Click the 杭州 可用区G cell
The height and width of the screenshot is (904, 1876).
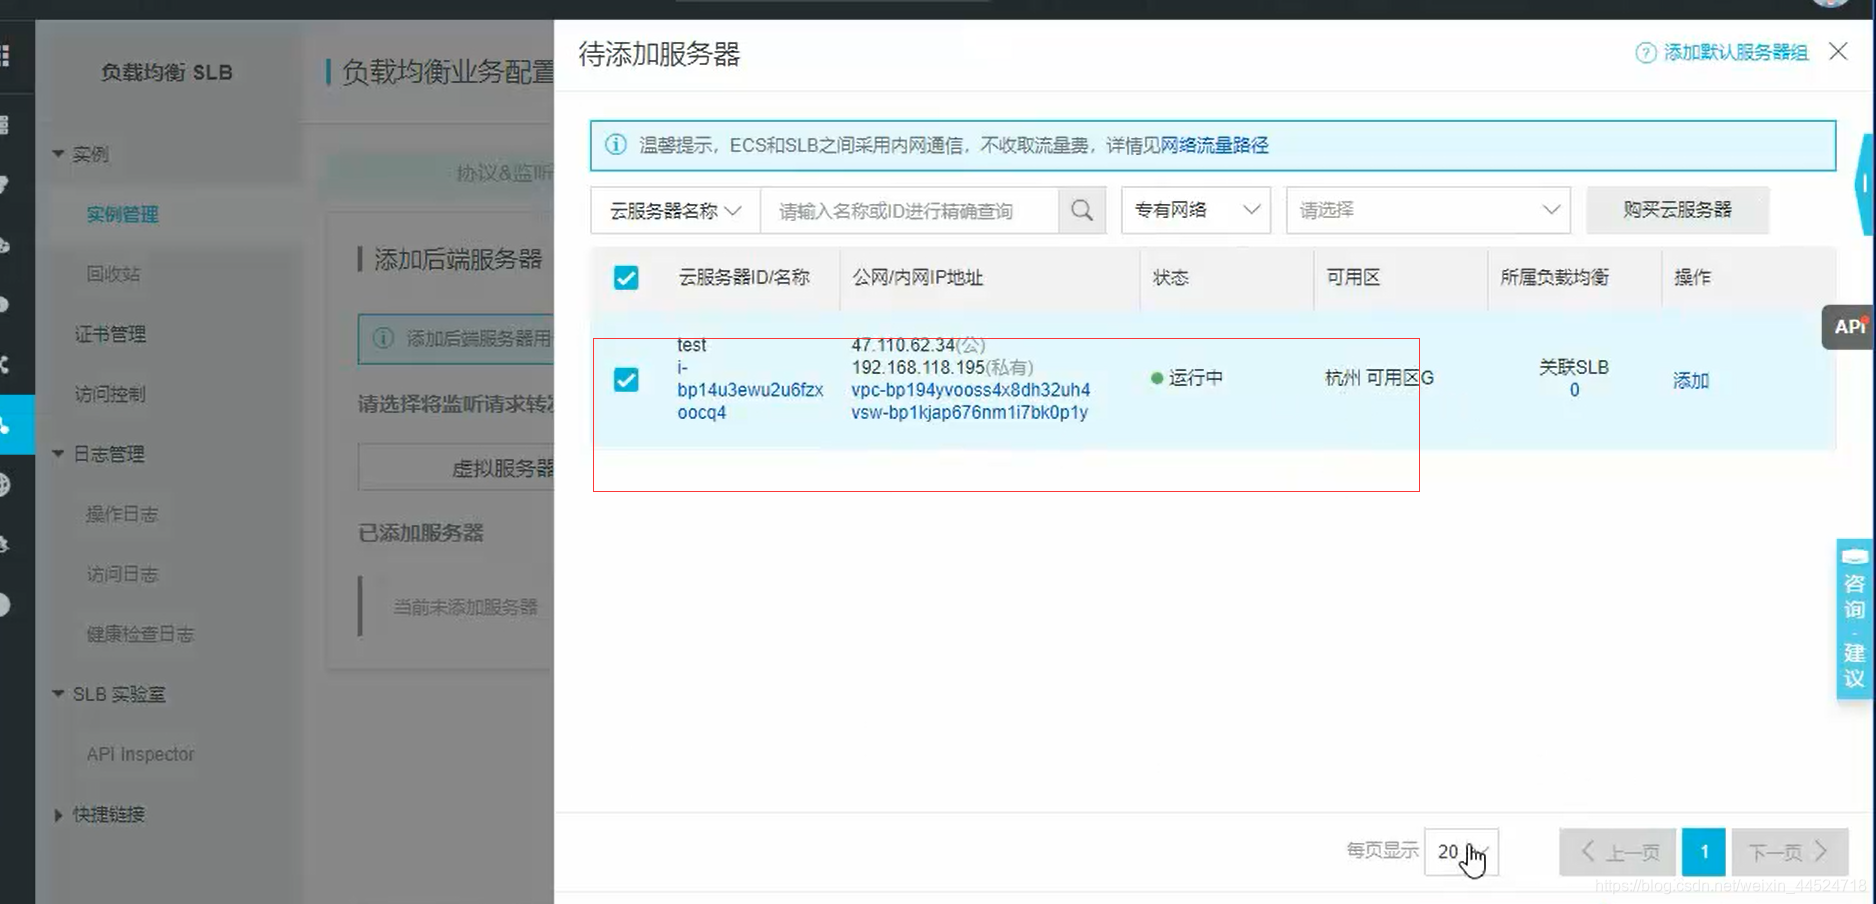[1379, 378]
